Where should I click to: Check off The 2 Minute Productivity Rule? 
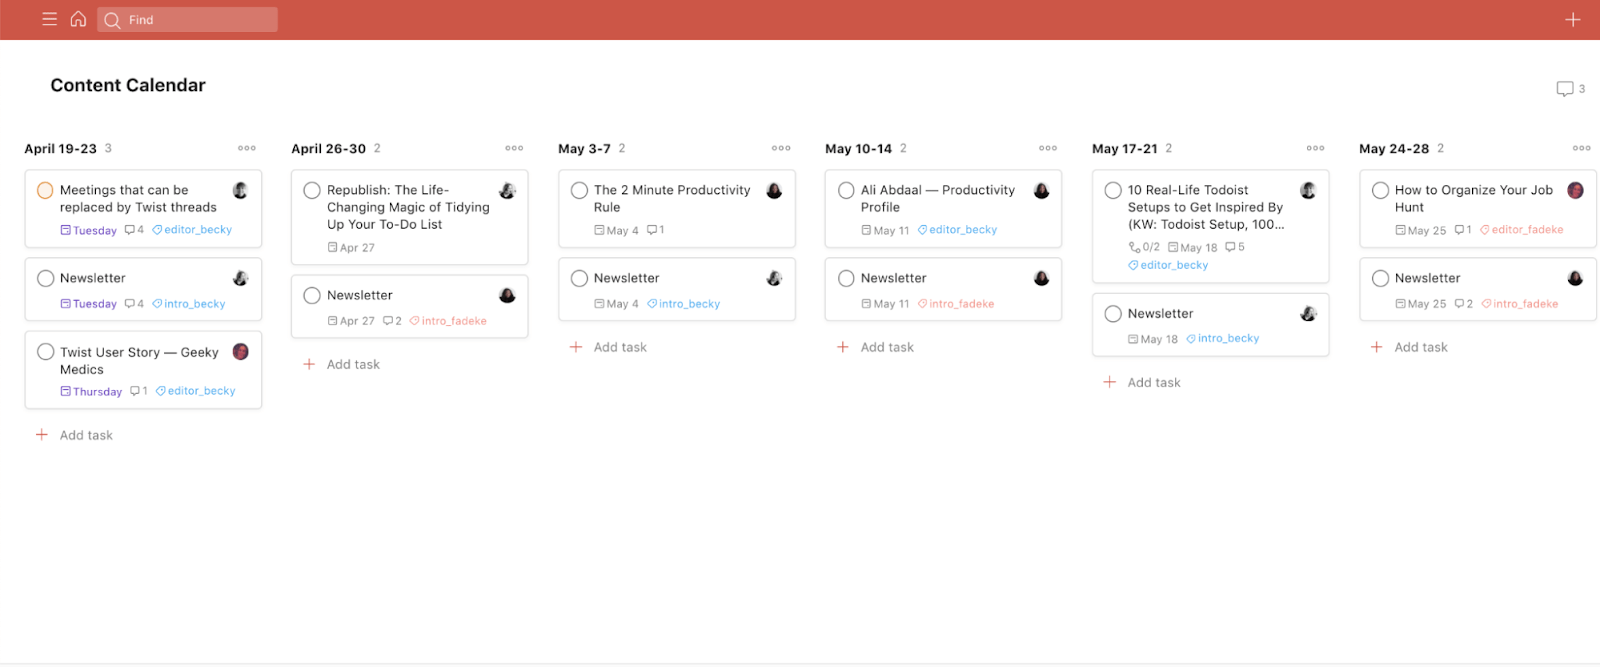579,190
